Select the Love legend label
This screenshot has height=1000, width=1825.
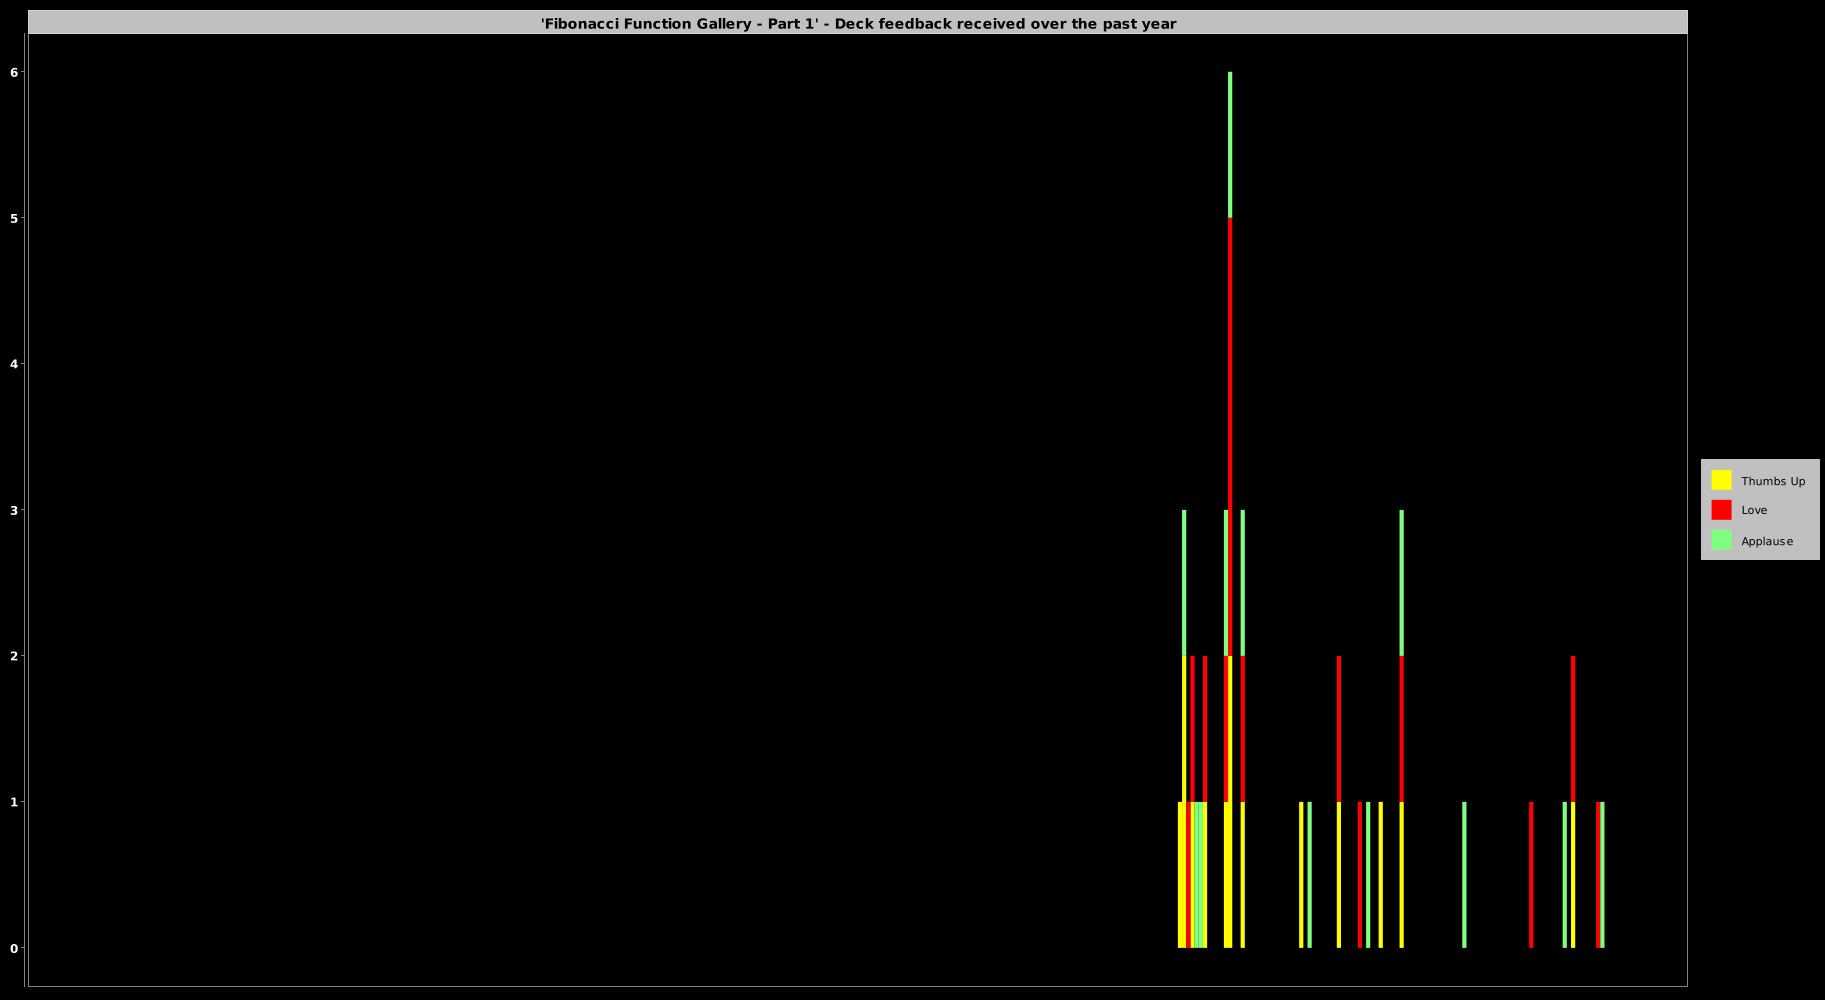point(1754,510)
